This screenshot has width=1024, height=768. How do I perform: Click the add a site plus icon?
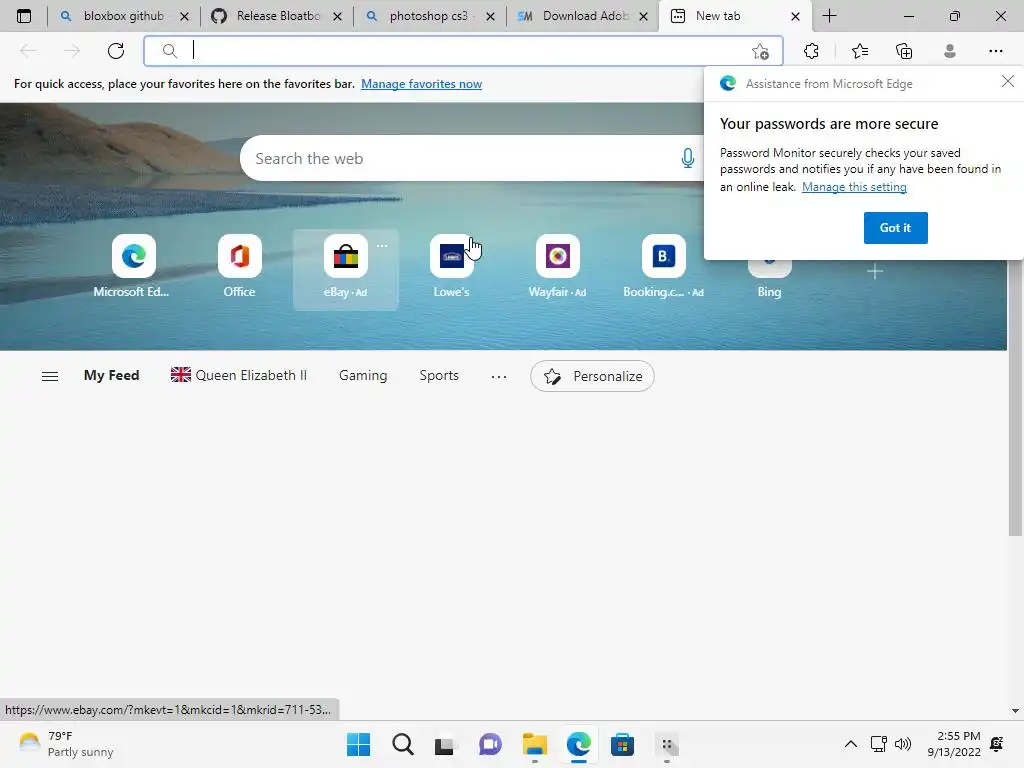(x=875, y=271)
